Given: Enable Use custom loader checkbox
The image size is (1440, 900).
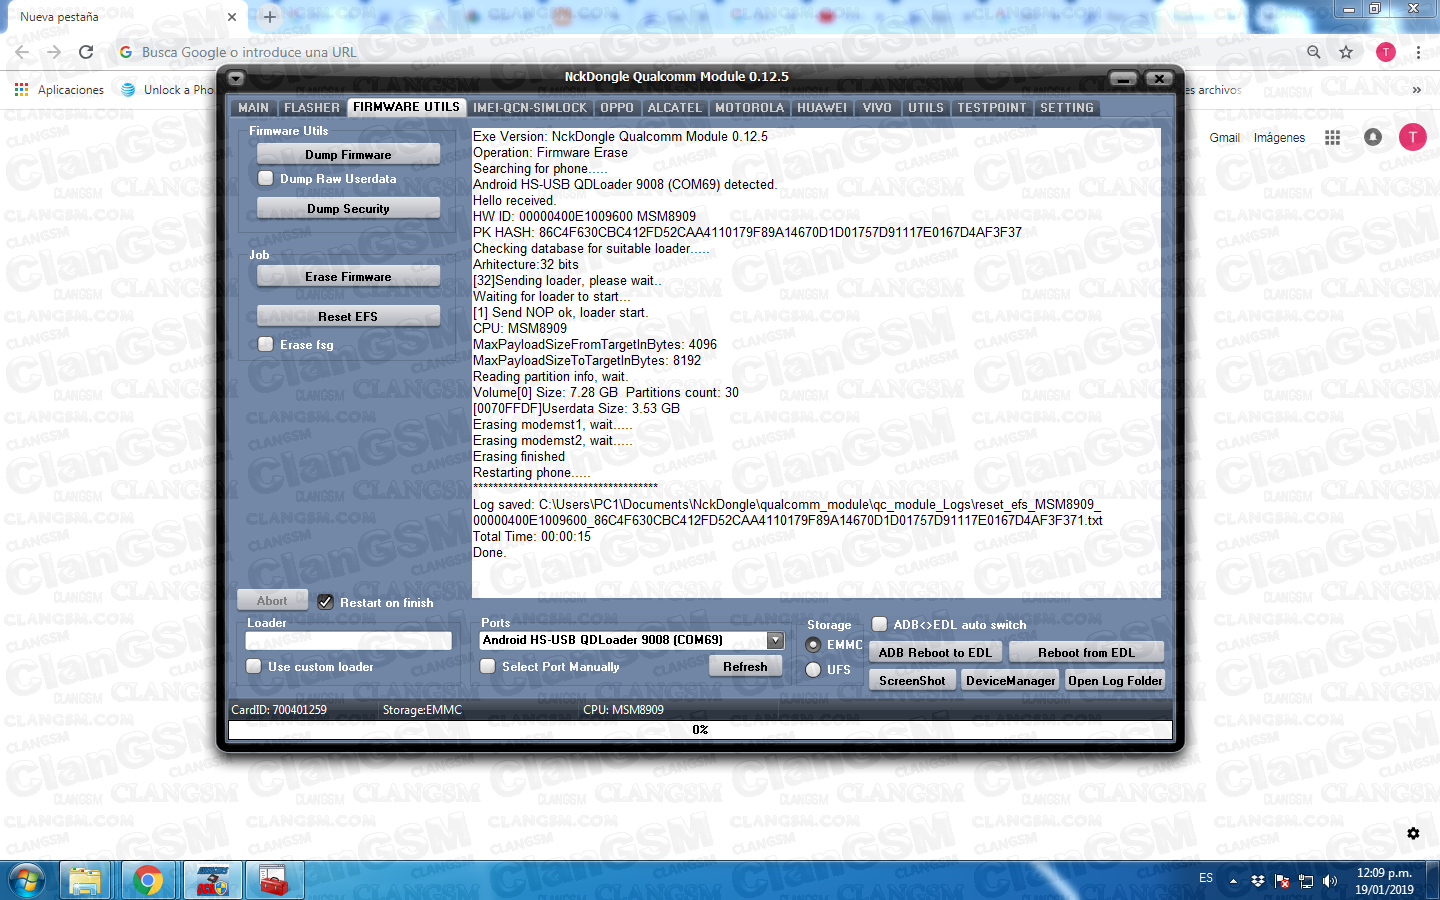Looking at the screenshot, I should 254,666.
